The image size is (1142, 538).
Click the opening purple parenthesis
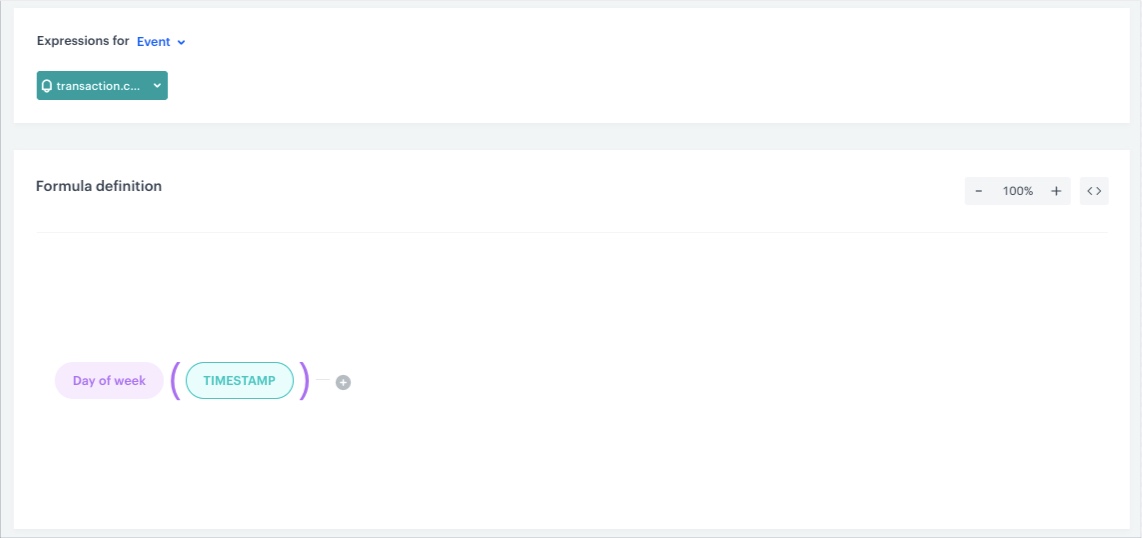pyautogui.click(x=175, y=381)
